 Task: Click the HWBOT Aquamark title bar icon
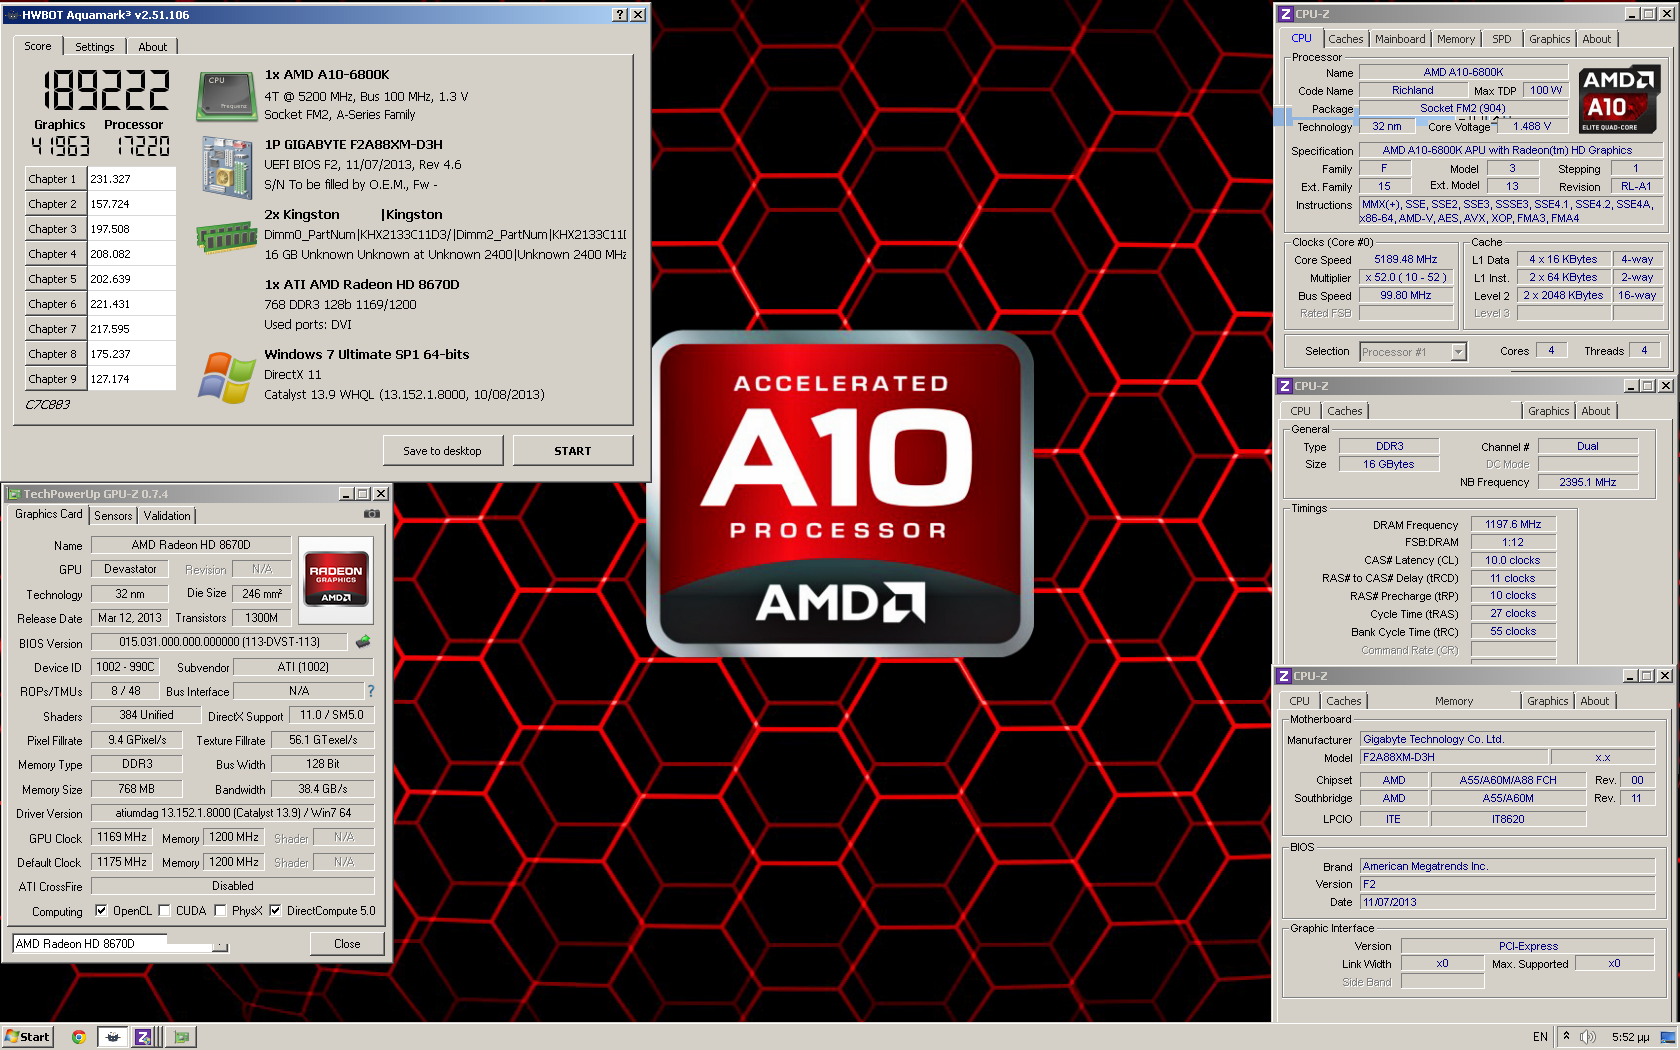click(12, 15)
